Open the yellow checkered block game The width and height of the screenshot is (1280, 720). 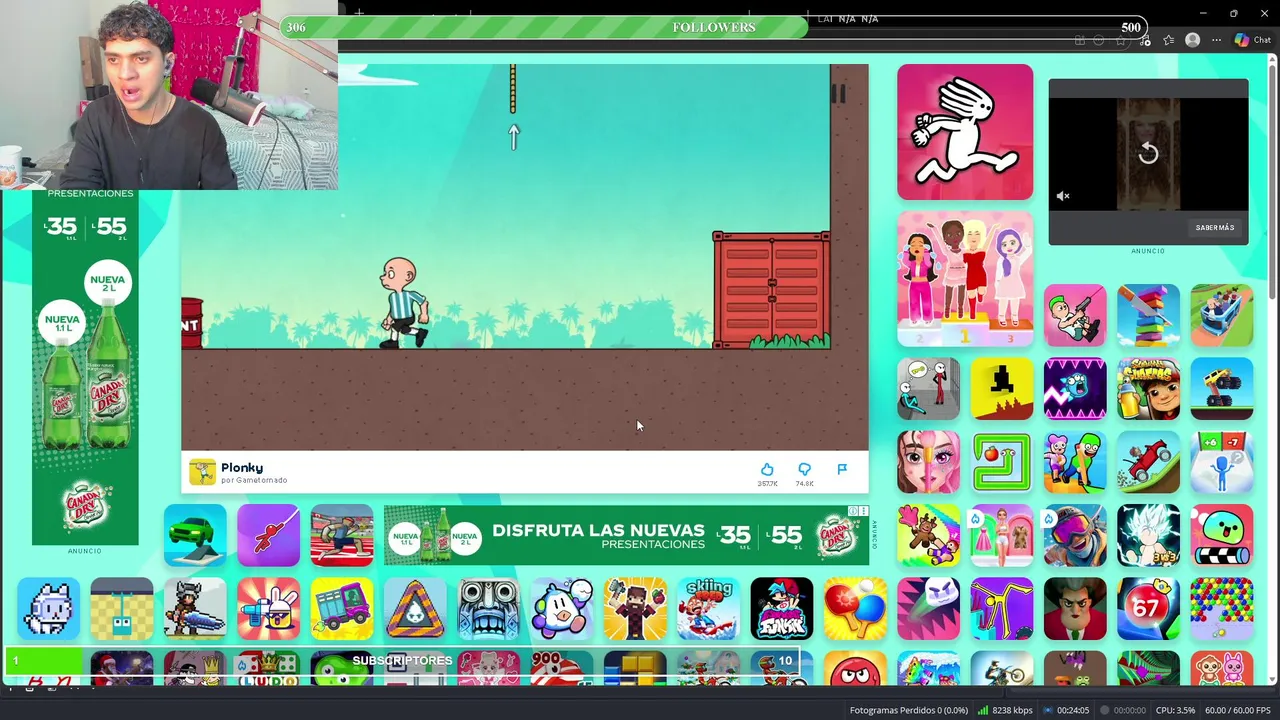(122, 609)
